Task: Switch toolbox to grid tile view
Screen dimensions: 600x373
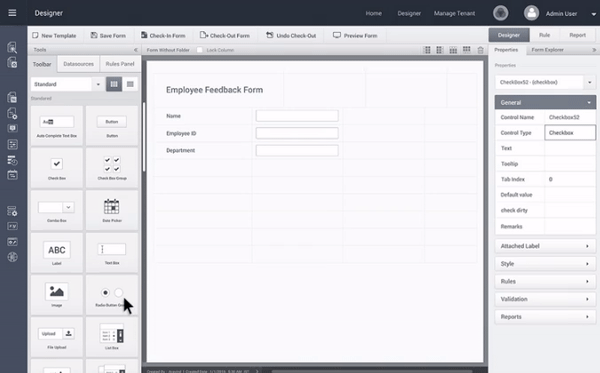Action: pyautogui.click(x=114, y=84)
